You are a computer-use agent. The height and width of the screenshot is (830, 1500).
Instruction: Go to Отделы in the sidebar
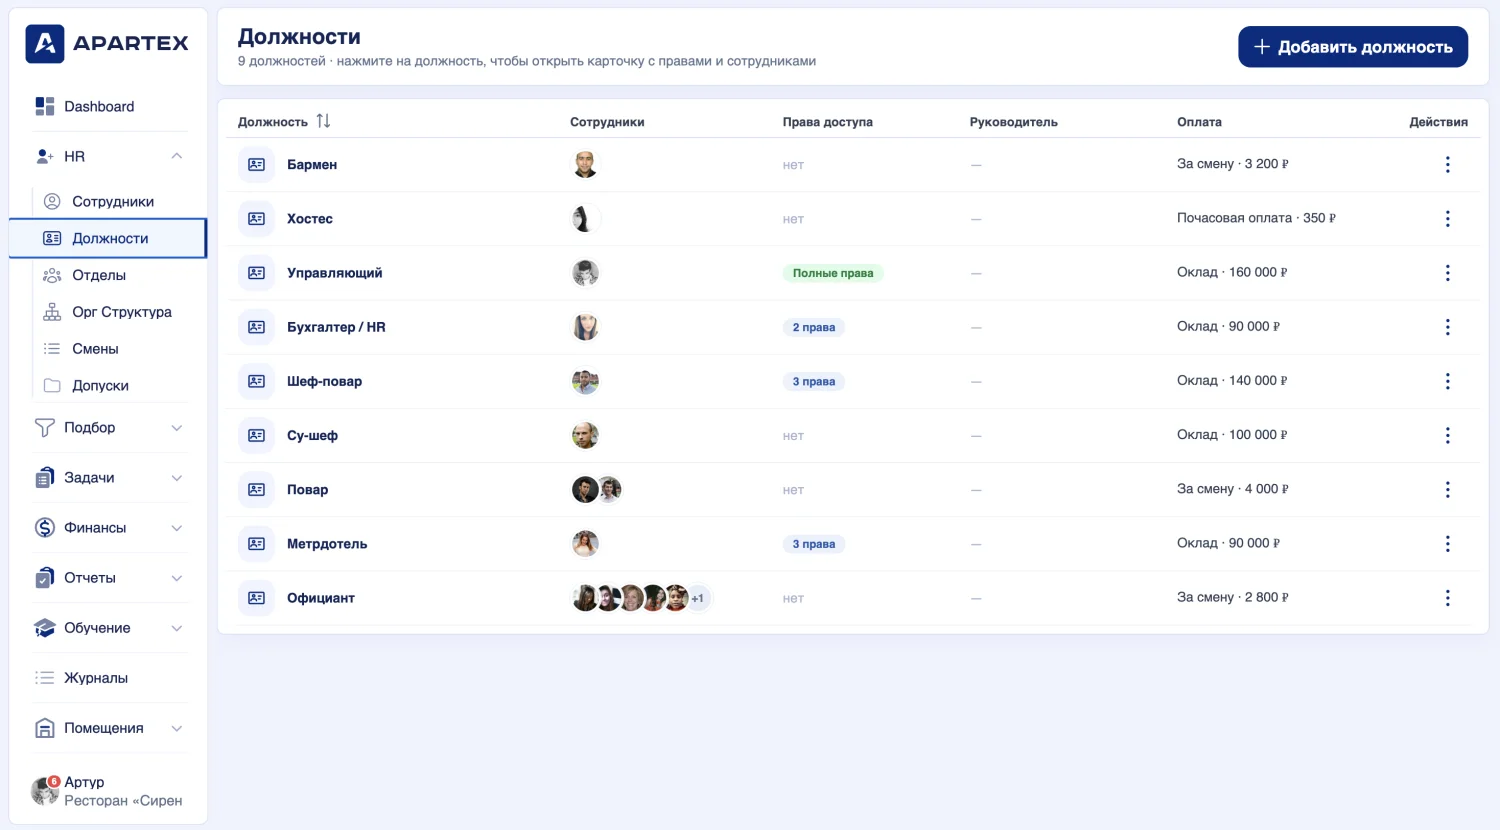[x=99, y=275]
